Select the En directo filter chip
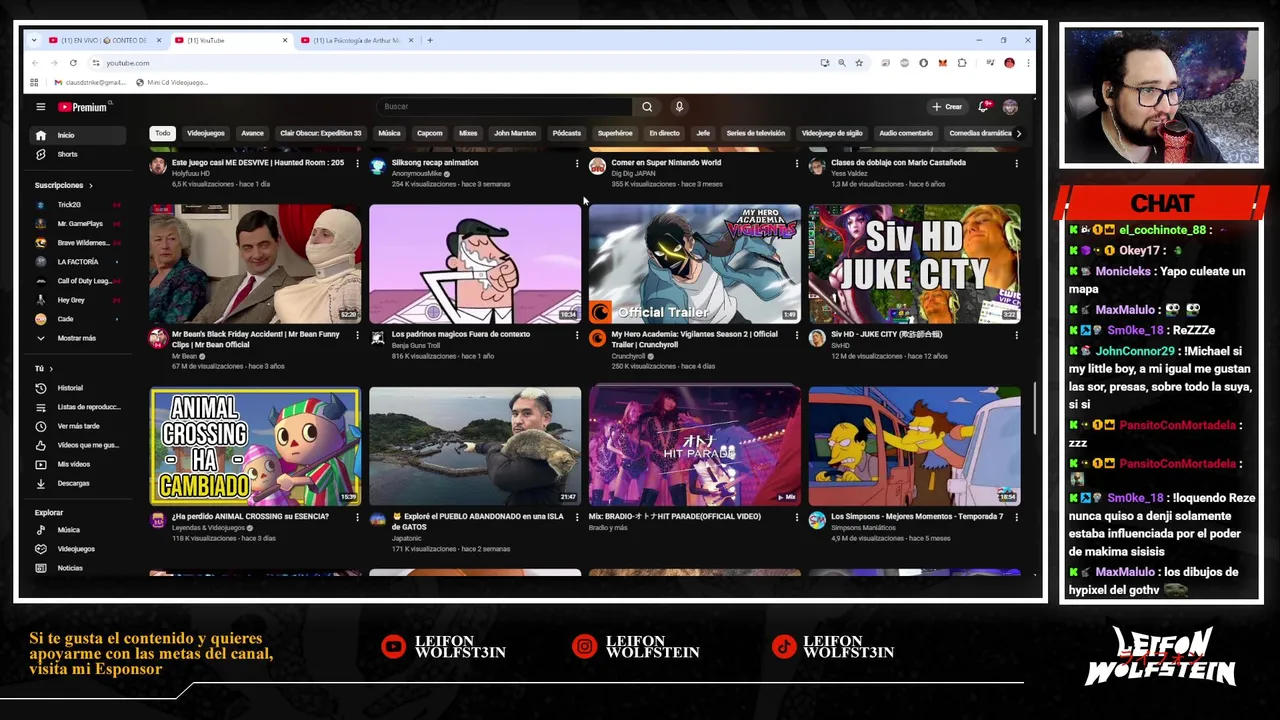The height and width of the screenshot is (720, 1280). tap(664, 133)
